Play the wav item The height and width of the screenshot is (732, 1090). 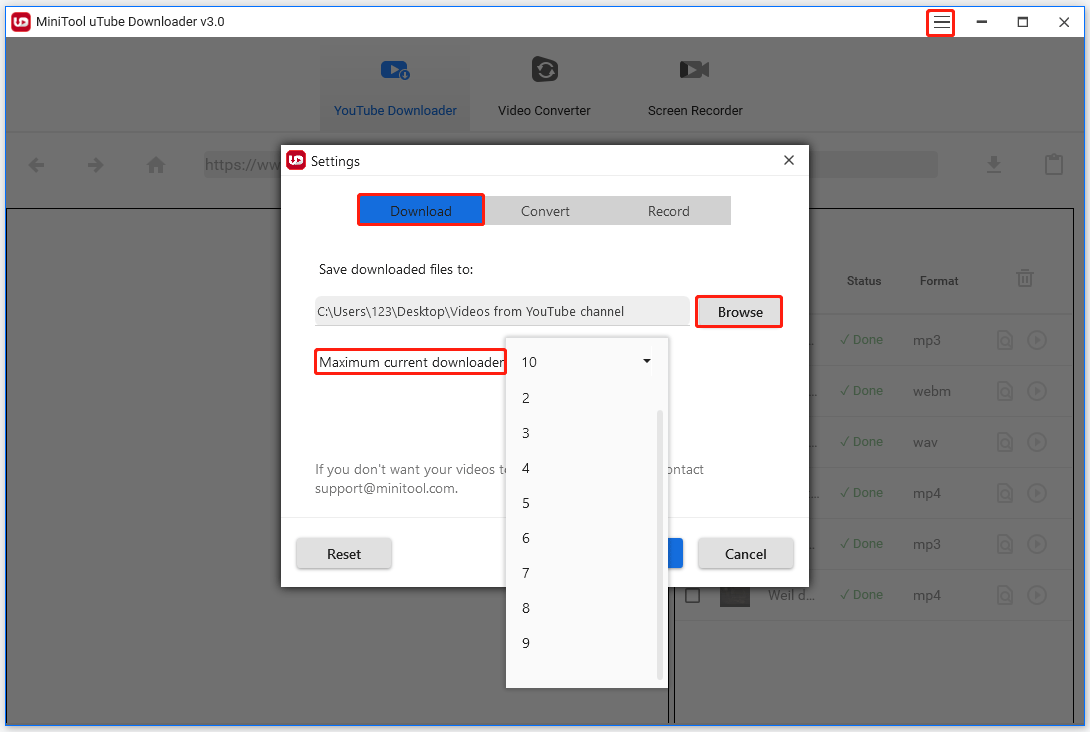coord(1036,442)
